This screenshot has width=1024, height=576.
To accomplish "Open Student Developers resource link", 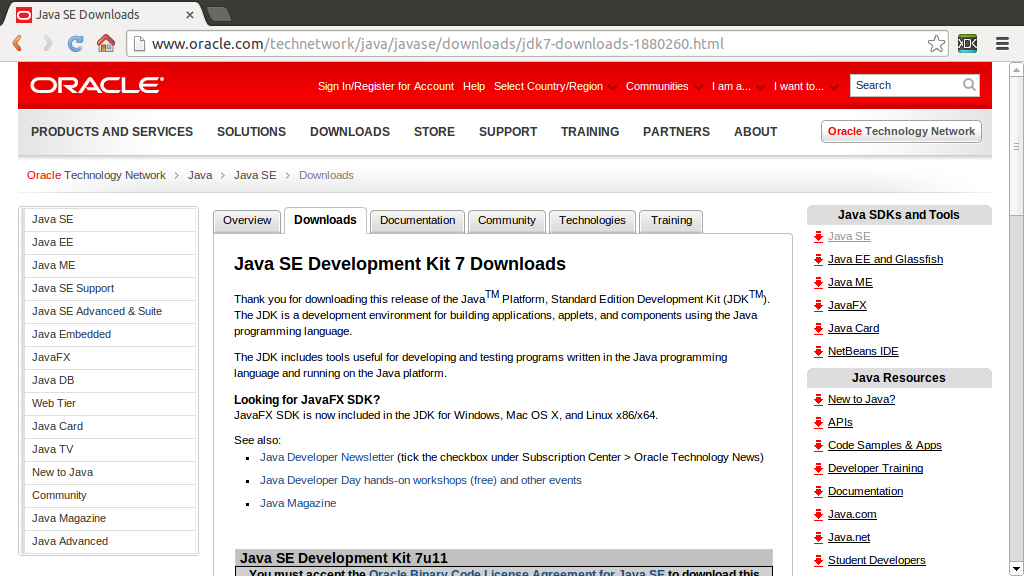I will point(876,560).
